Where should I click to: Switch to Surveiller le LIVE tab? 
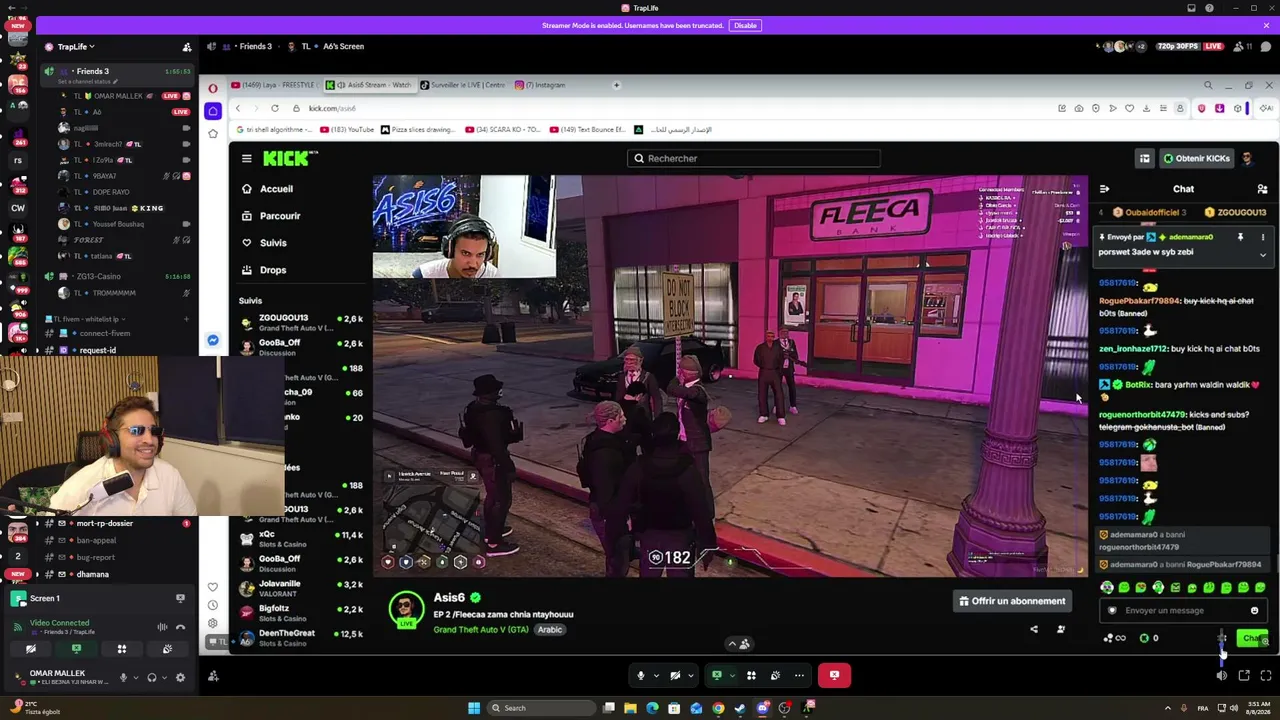click(463, 85)
